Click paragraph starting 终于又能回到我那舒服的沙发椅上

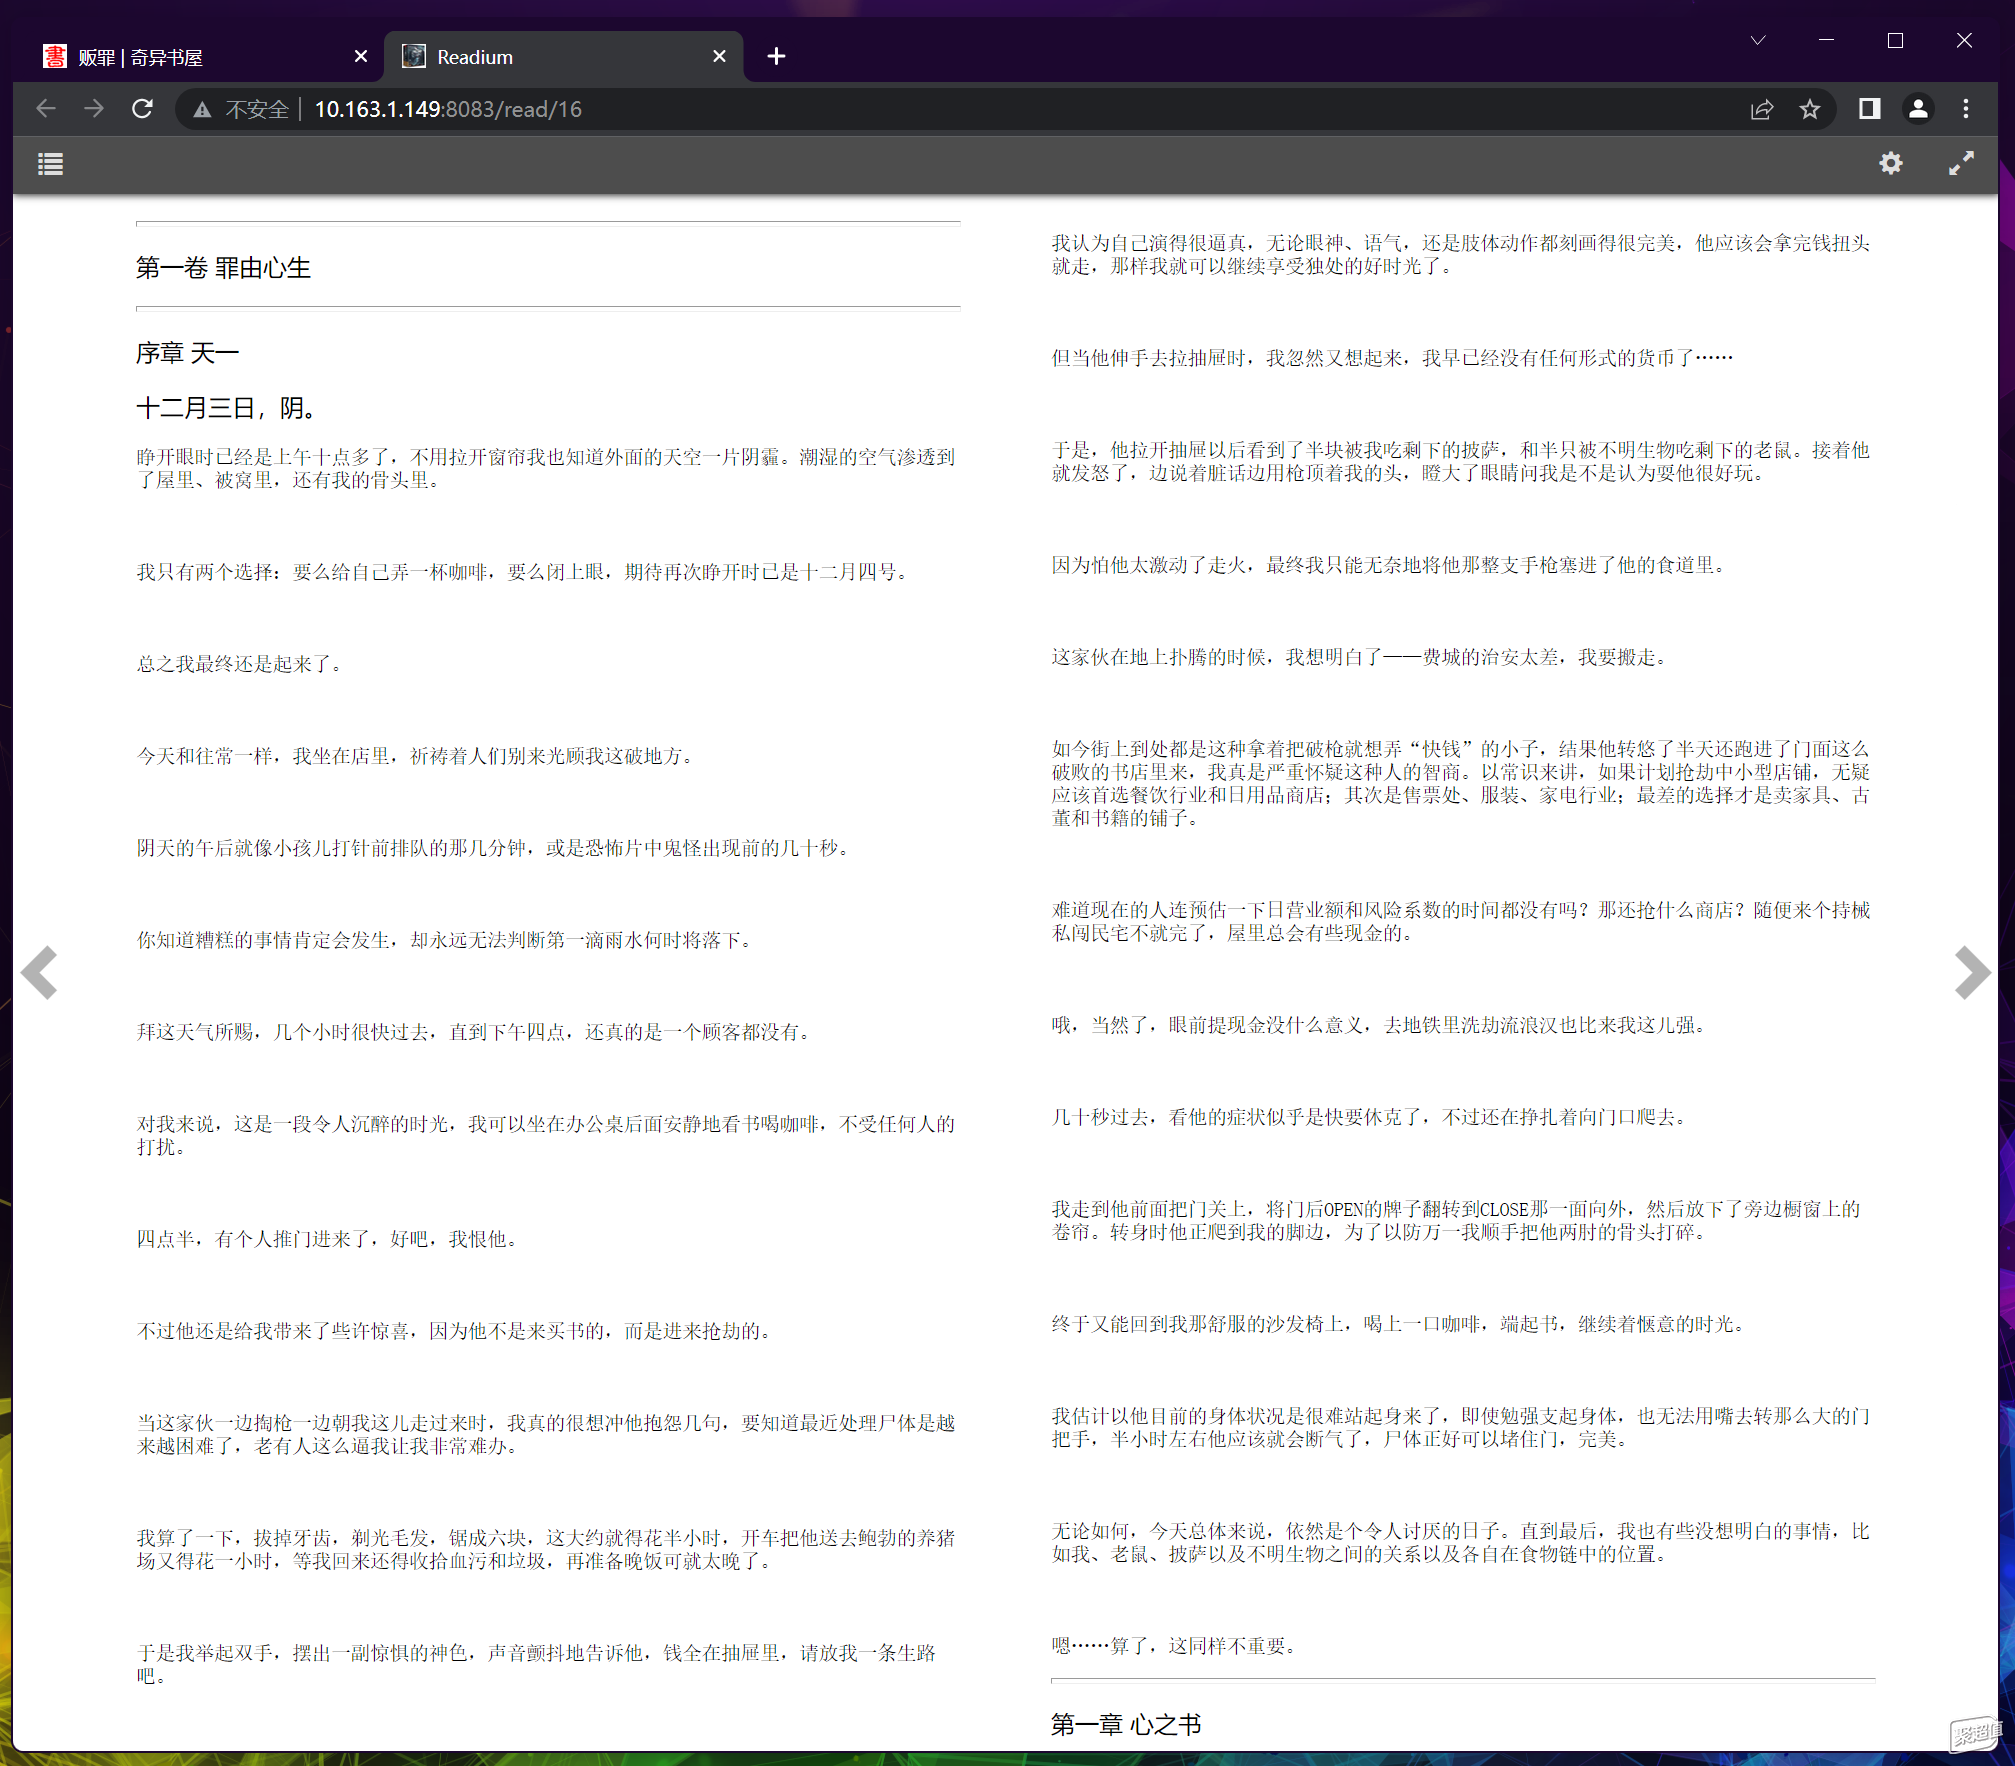(1399, 1324)
